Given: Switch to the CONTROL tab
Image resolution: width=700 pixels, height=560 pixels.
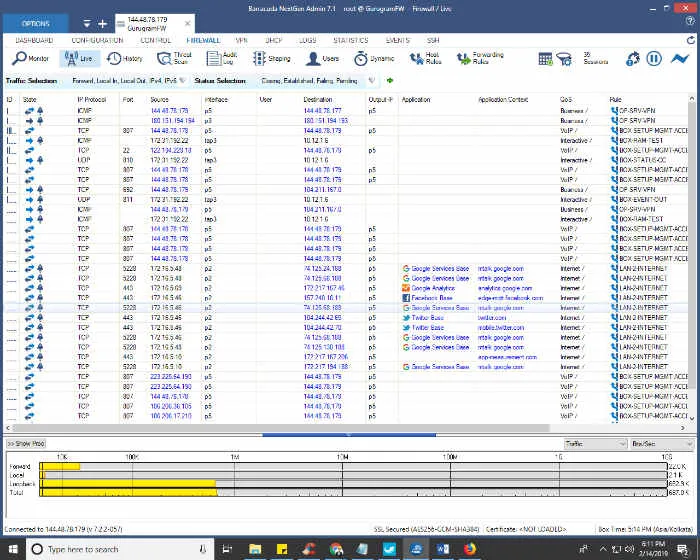Looking at the screenshot, I should (155, 40).
